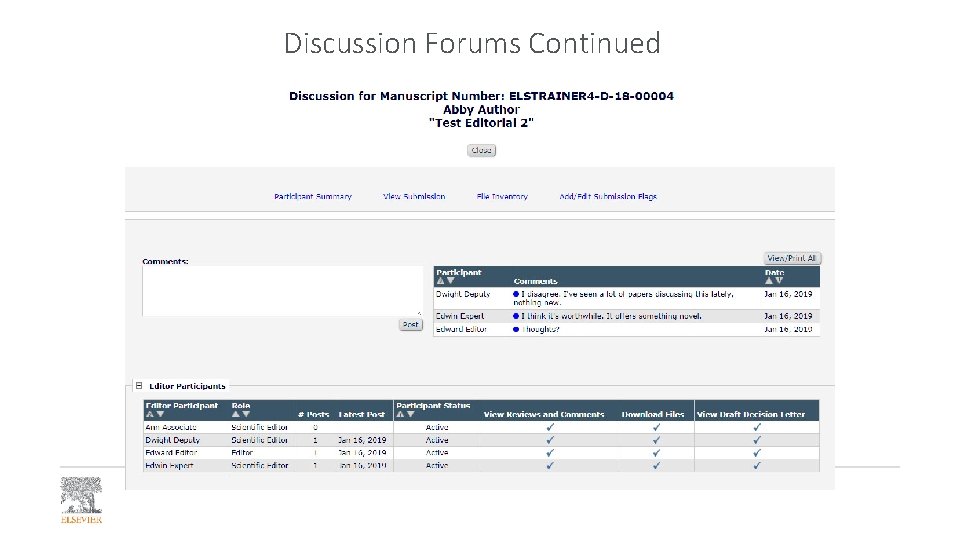
Task: Click Edwin Expert name in comments list
Action: pyautogui.click(x=460, y=316)
